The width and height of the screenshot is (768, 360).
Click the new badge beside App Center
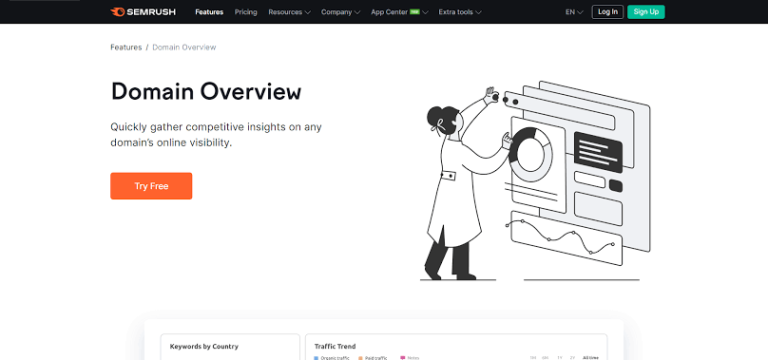click(414, 12)
